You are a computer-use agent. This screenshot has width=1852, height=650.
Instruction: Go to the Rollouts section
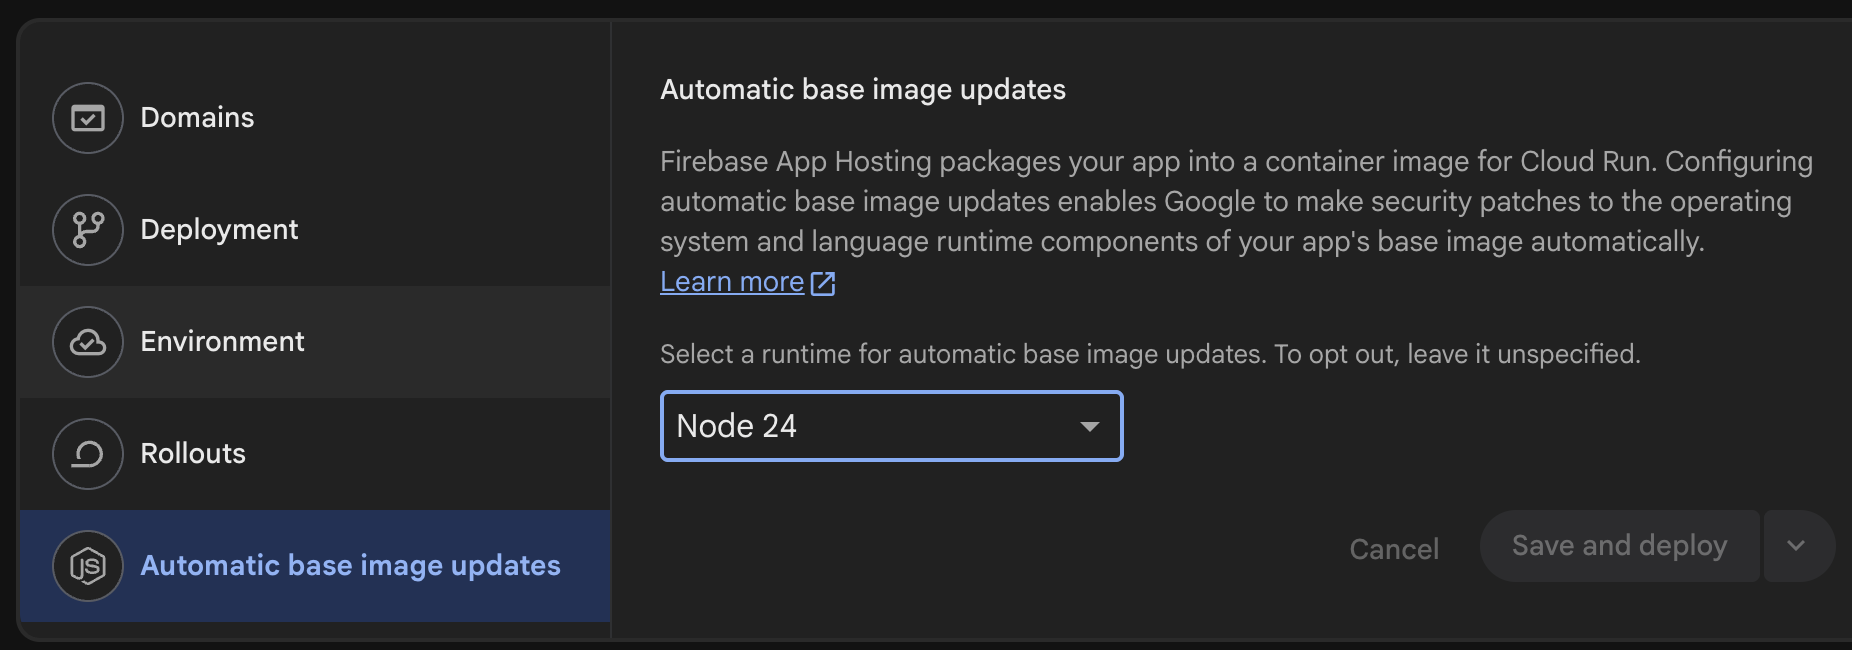click(x=315, y=454)
